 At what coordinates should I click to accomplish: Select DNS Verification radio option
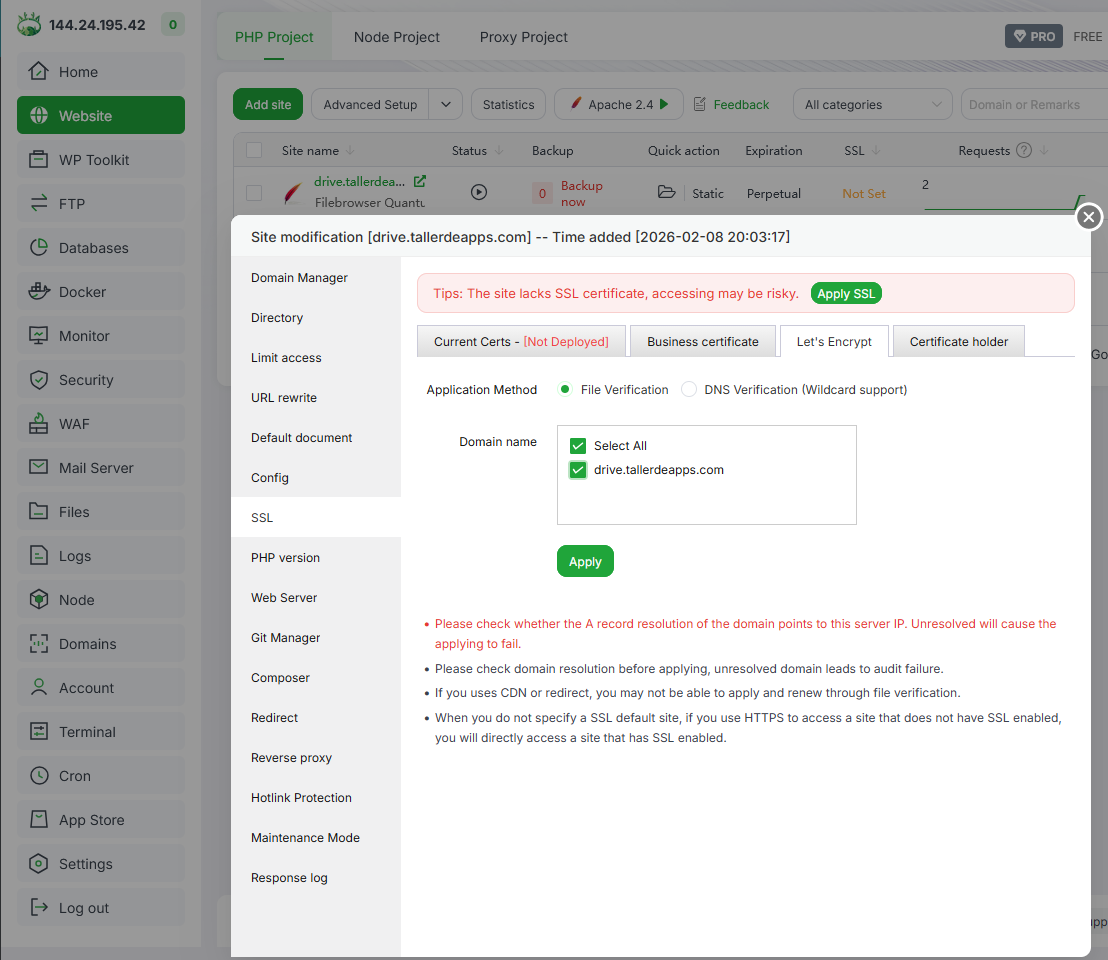689,390
